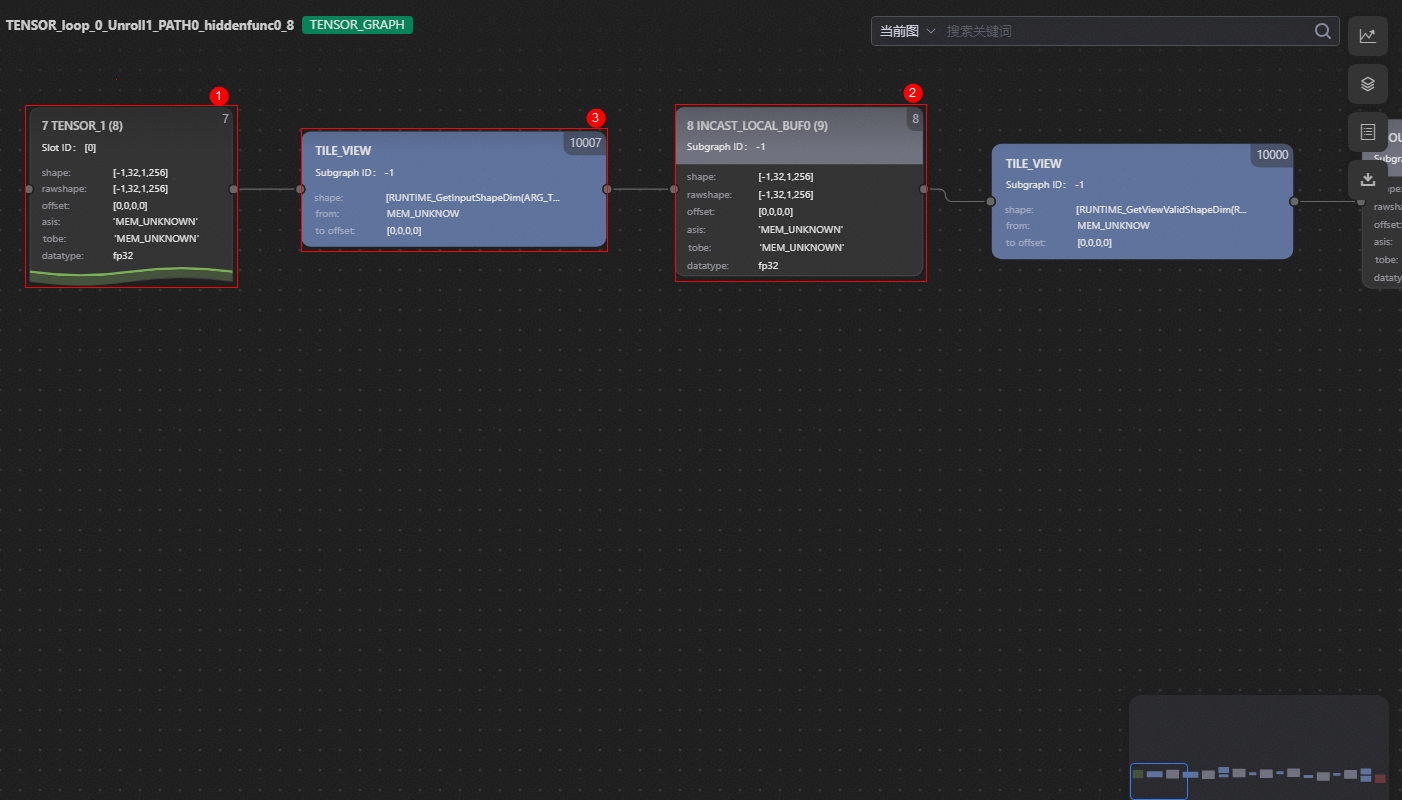
Task: Click output port of TENSOR_1 node
Action: [x=233, y=189]
